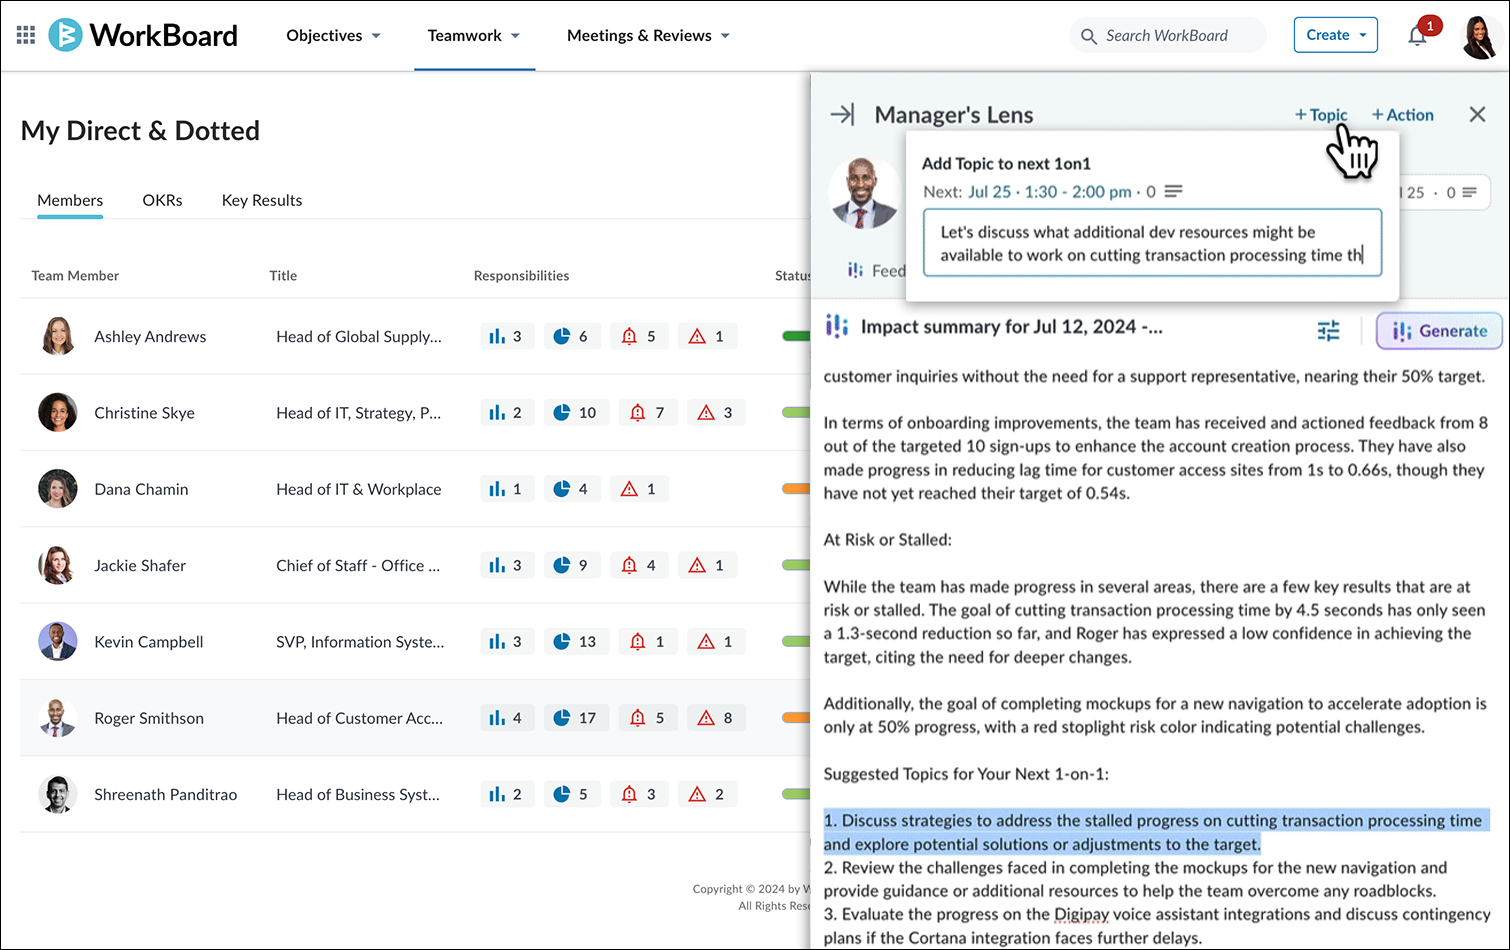1510x950 pixels.
Task: Click Roger Smithson's orange status bar
Action: click(796, 717)
